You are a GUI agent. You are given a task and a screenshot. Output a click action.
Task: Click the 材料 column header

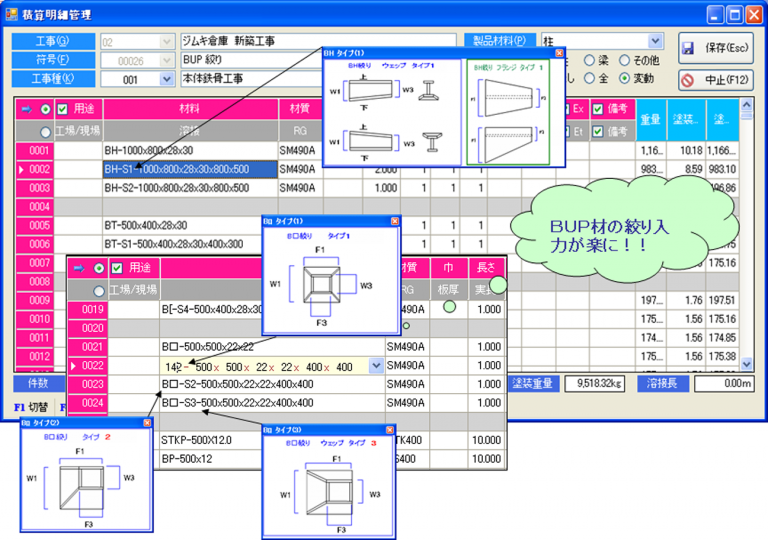[x=190, y=109]
